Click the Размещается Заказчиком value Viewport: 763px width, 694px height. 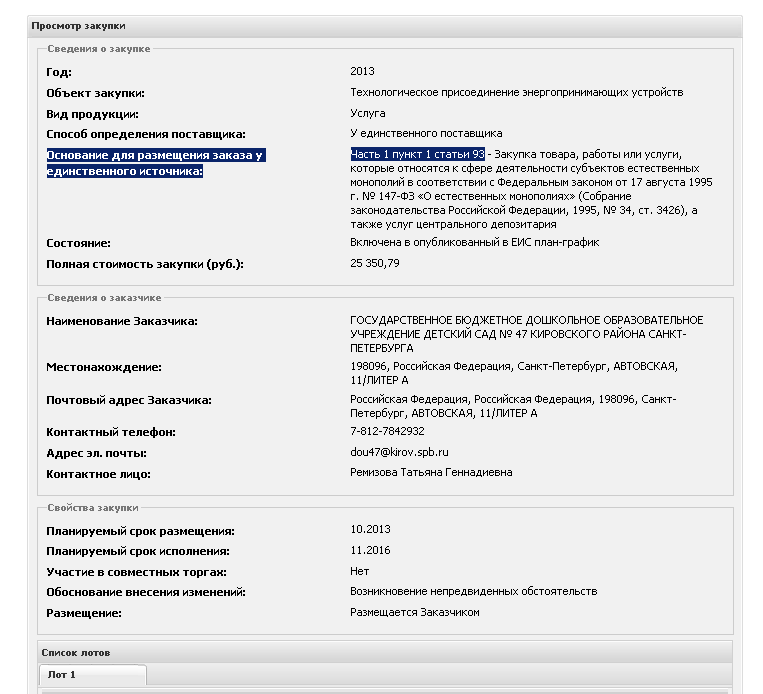pyautogui.click(x=415, y=612)
